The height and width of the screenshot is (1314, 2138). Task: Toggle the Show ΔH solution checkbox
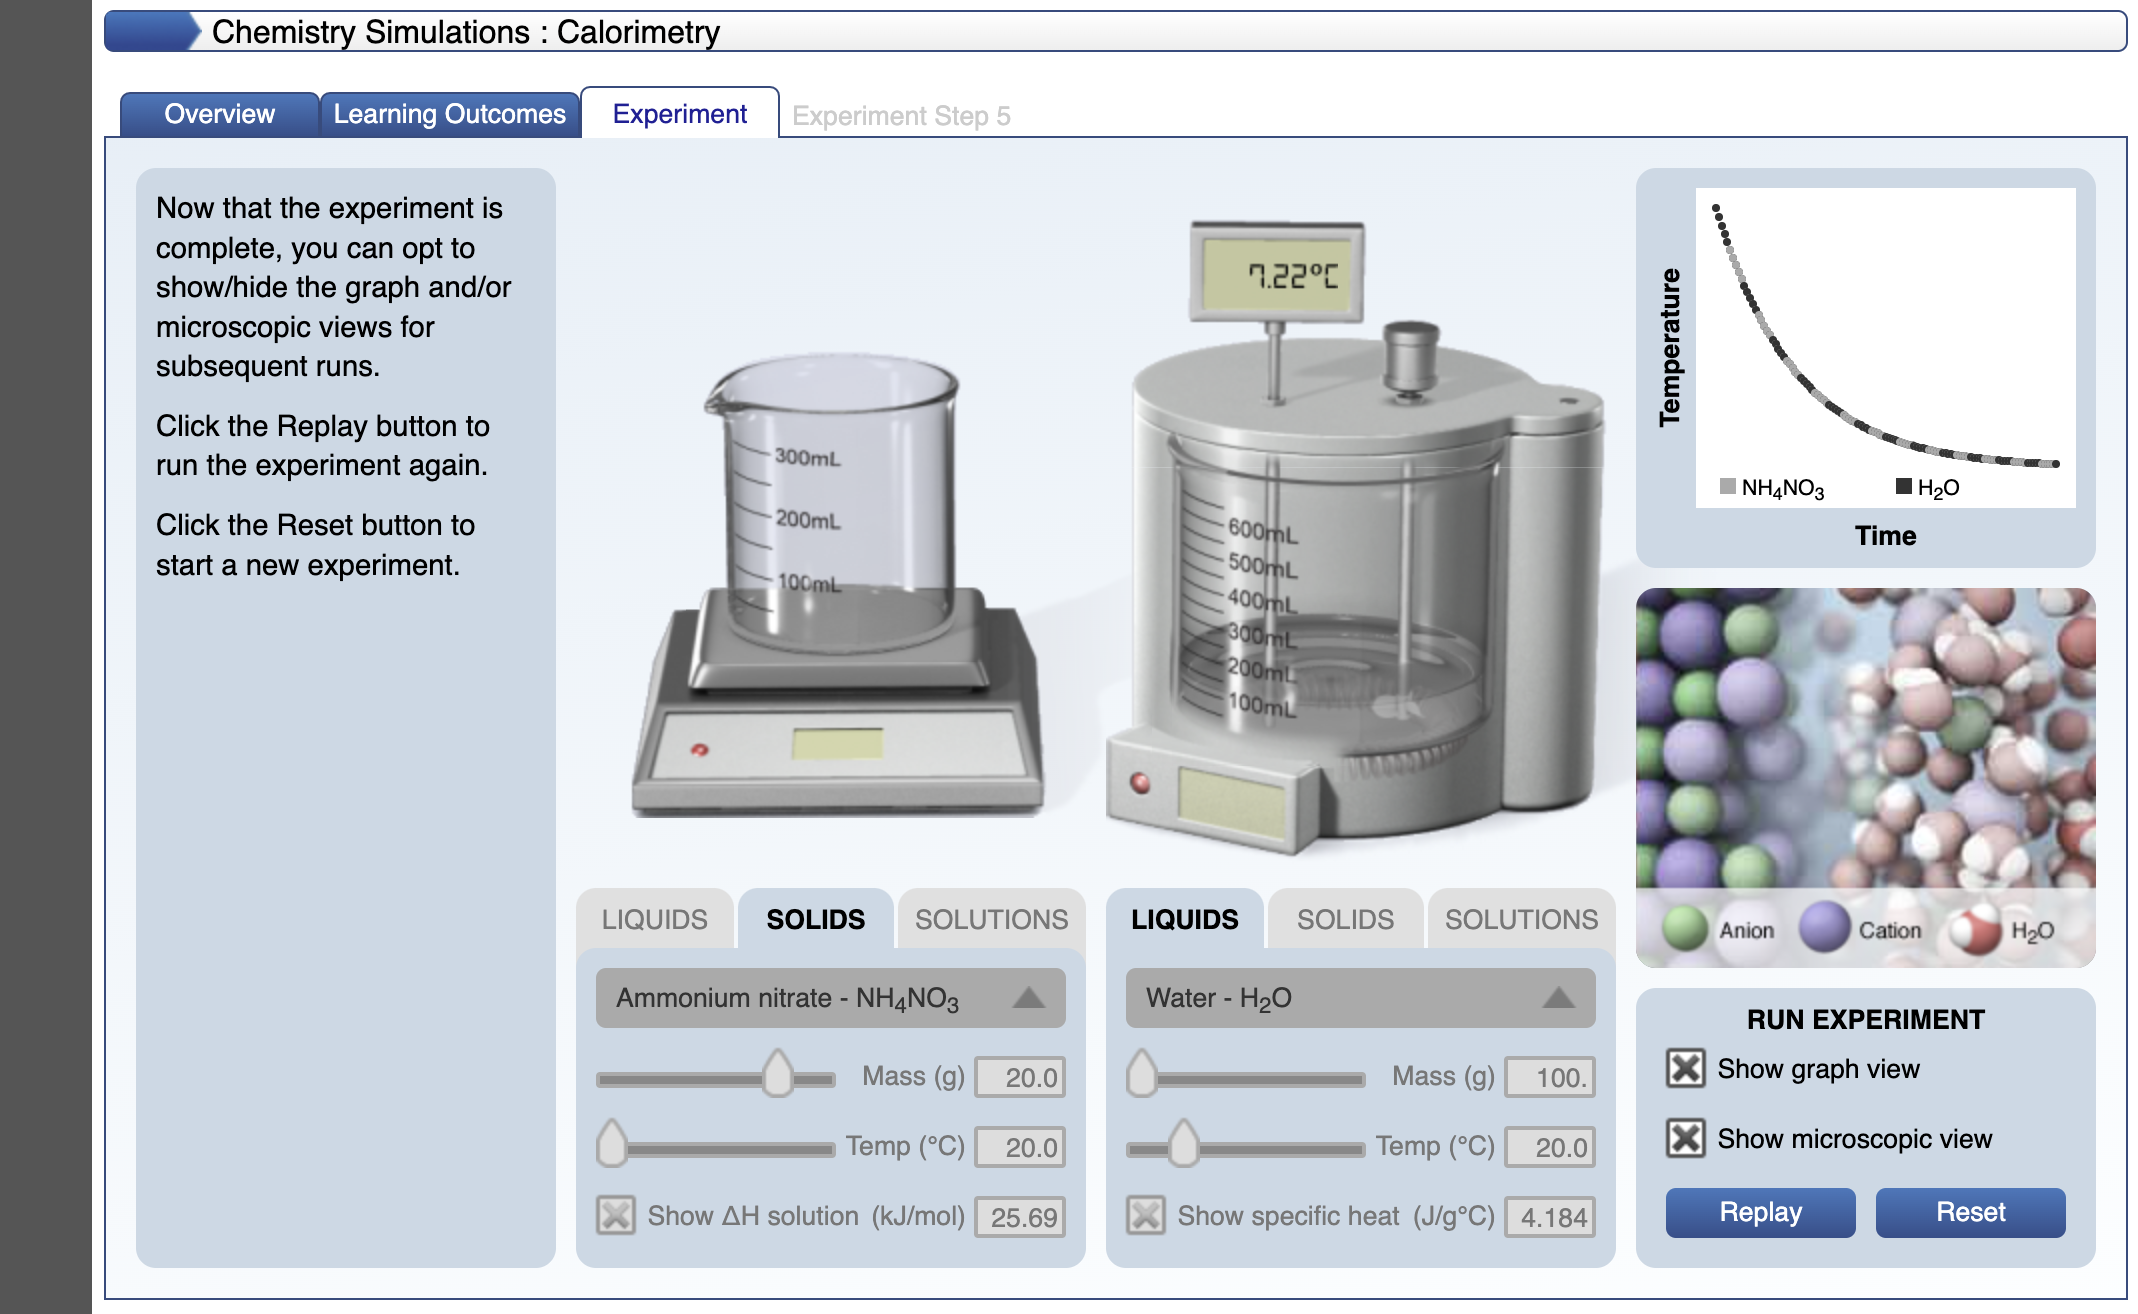616,1216
